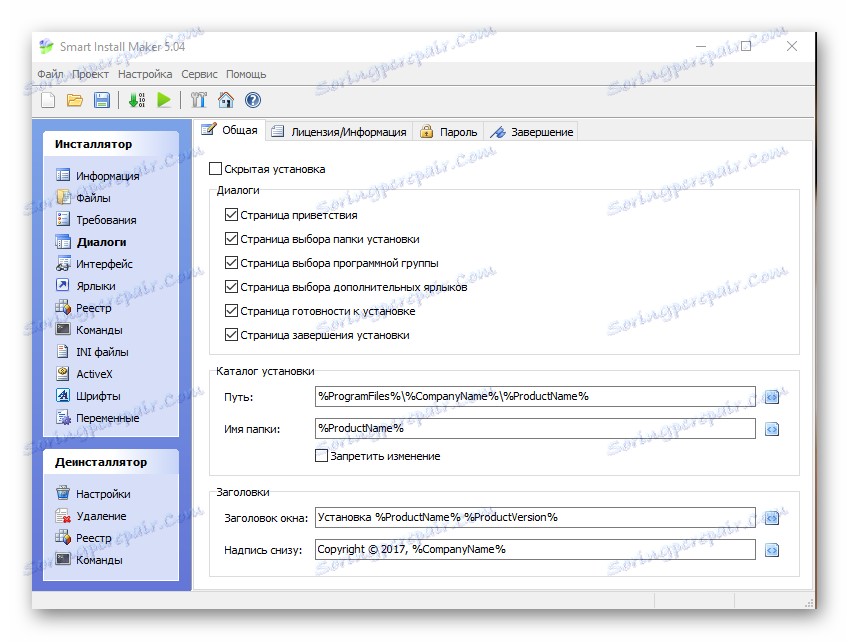Viewport: 849px width, 641px height.
Task: Open the Файл menu
Action: click(50, 74)
